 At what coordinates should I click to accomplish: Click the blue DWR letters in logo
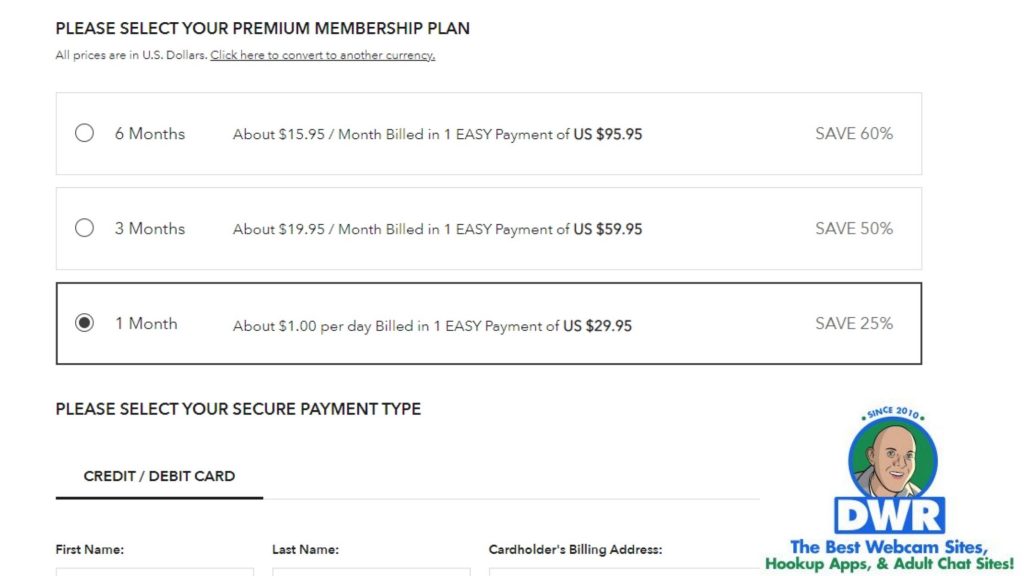pyautogui.click(x=889, y=516)
